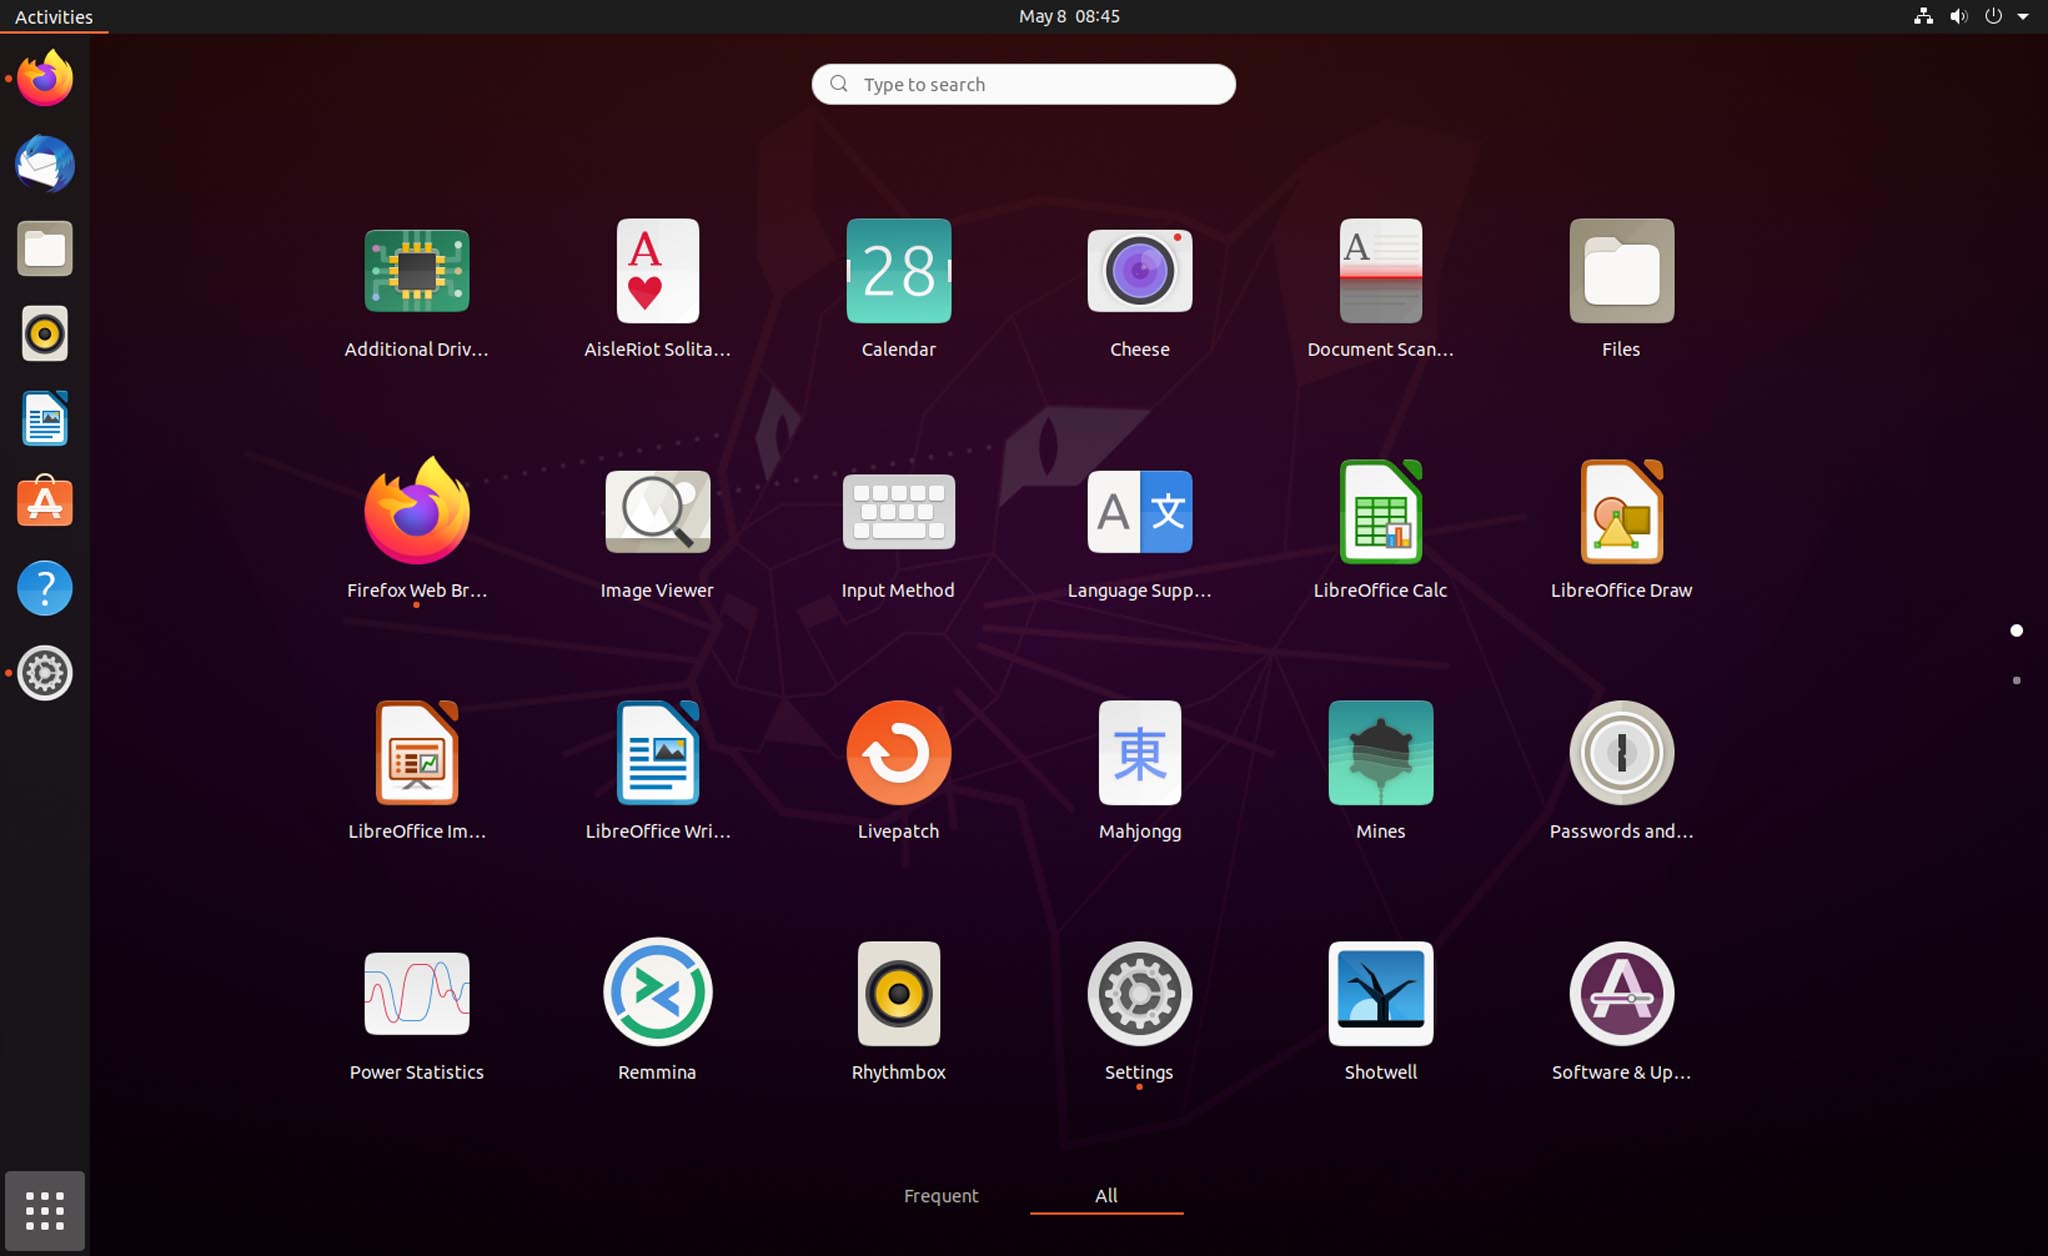Launch Shotwell photo manager
This screenshot has width=2048, height=1256.
[1380, 993]
